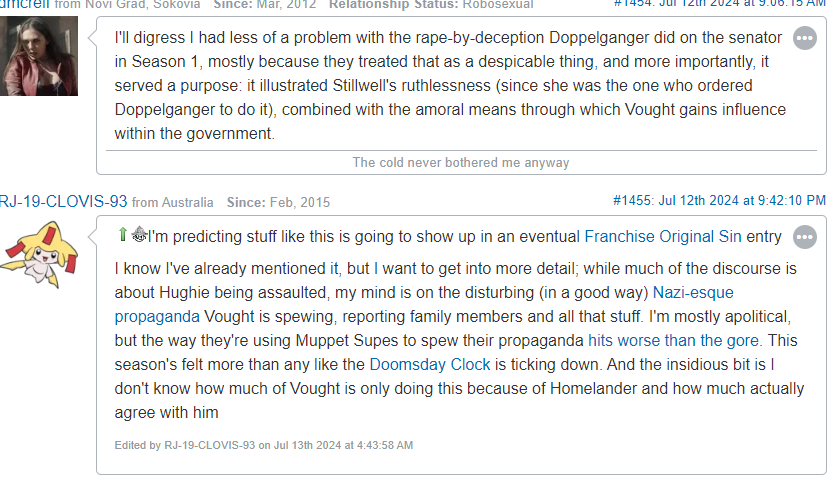Click the 'from Australia' location text
Screen dimensions: 836x483
click(x=173, y=203)
